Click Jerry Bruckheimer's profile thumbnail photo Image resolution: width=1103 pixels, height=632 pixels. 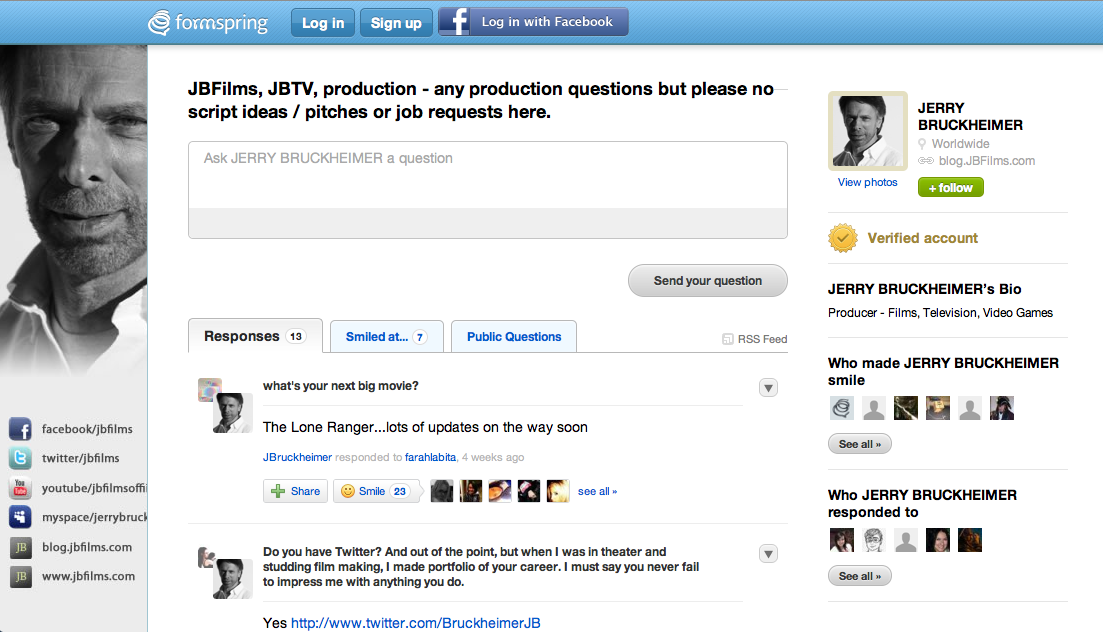tap(867, 132)
